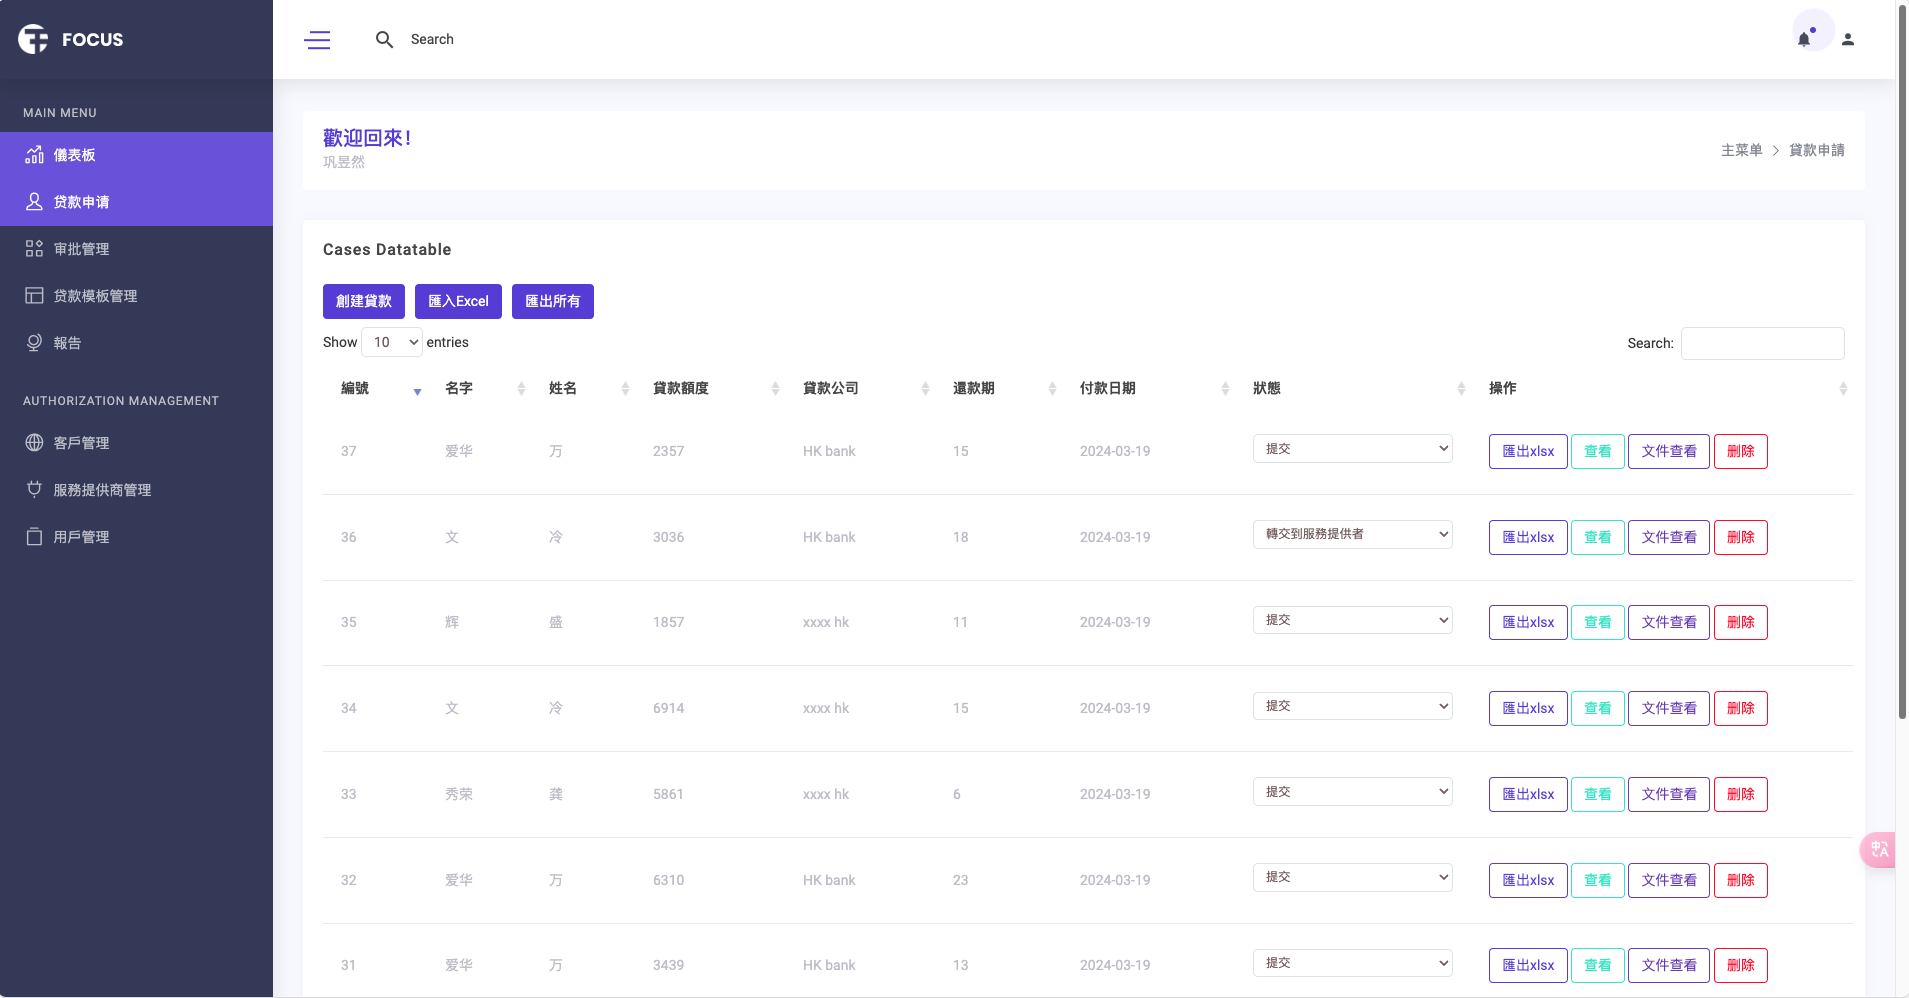Viewport: 1909px width, 998px height.
Task: Delete case 35 with 刪除 button
Action: [1741, 622]
